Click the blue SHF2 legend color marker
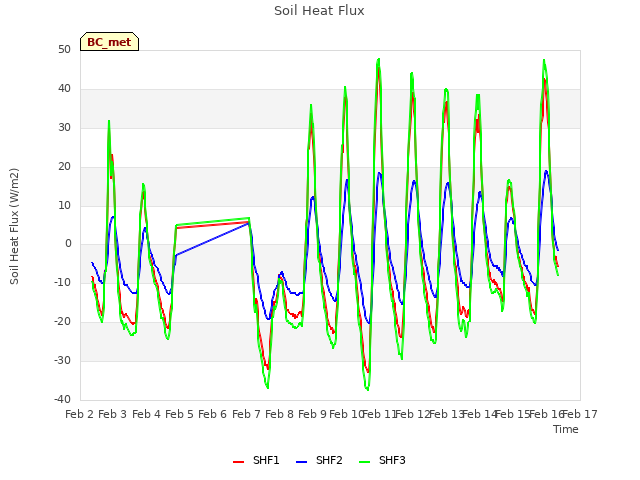Image resolution: width=640 pixels, height=480 pixels. (x=301, y=462)
